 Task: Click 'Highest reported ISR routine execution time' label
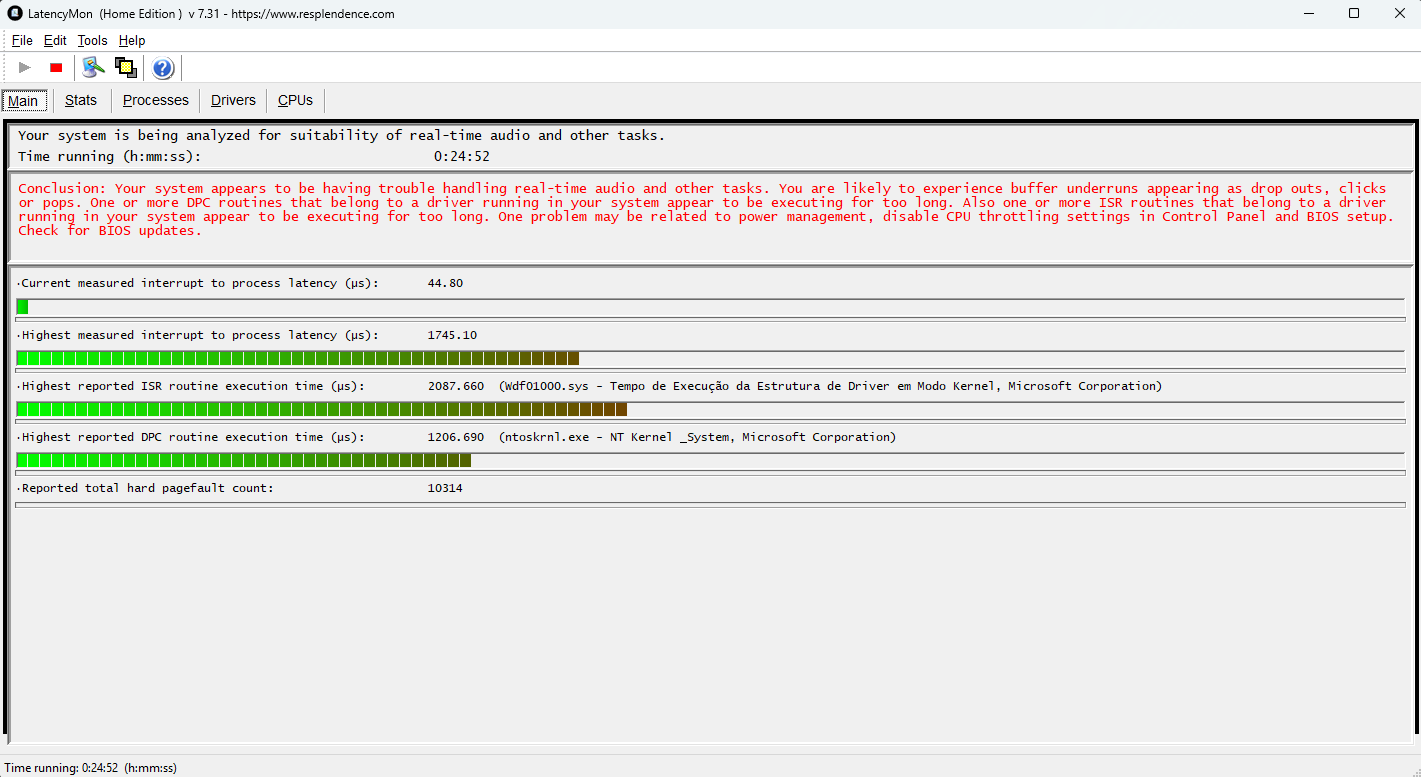click(191, 386)
